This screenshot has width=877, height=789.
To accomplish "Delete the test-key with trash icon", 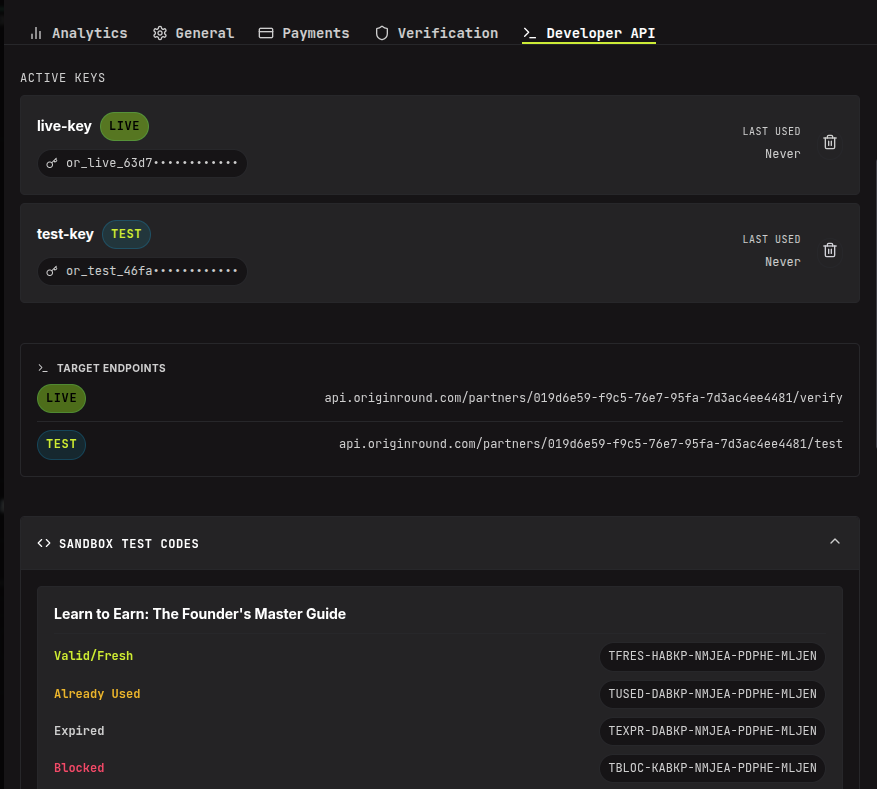I will (x=830, y=250).
